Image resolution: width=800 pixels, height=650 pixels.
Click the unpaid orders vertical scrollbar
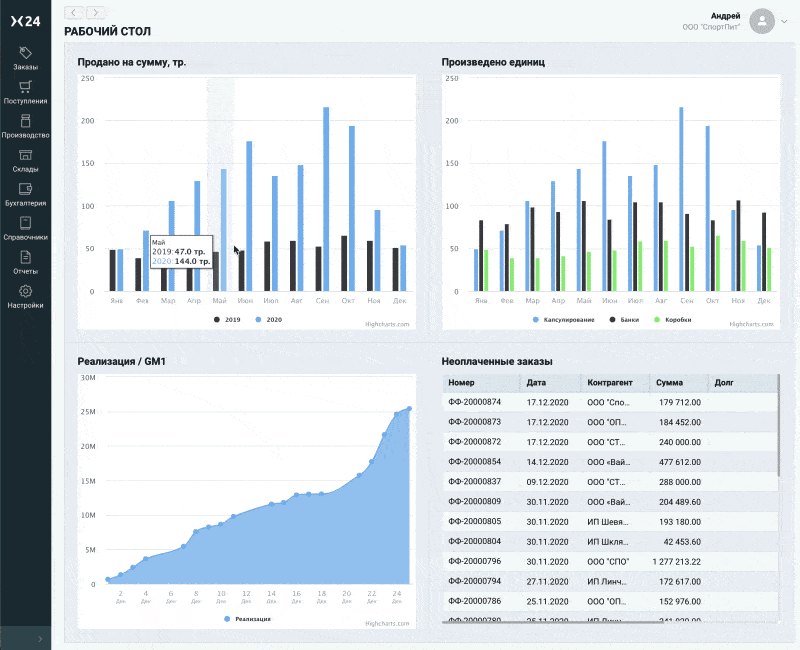click(779, 426)
